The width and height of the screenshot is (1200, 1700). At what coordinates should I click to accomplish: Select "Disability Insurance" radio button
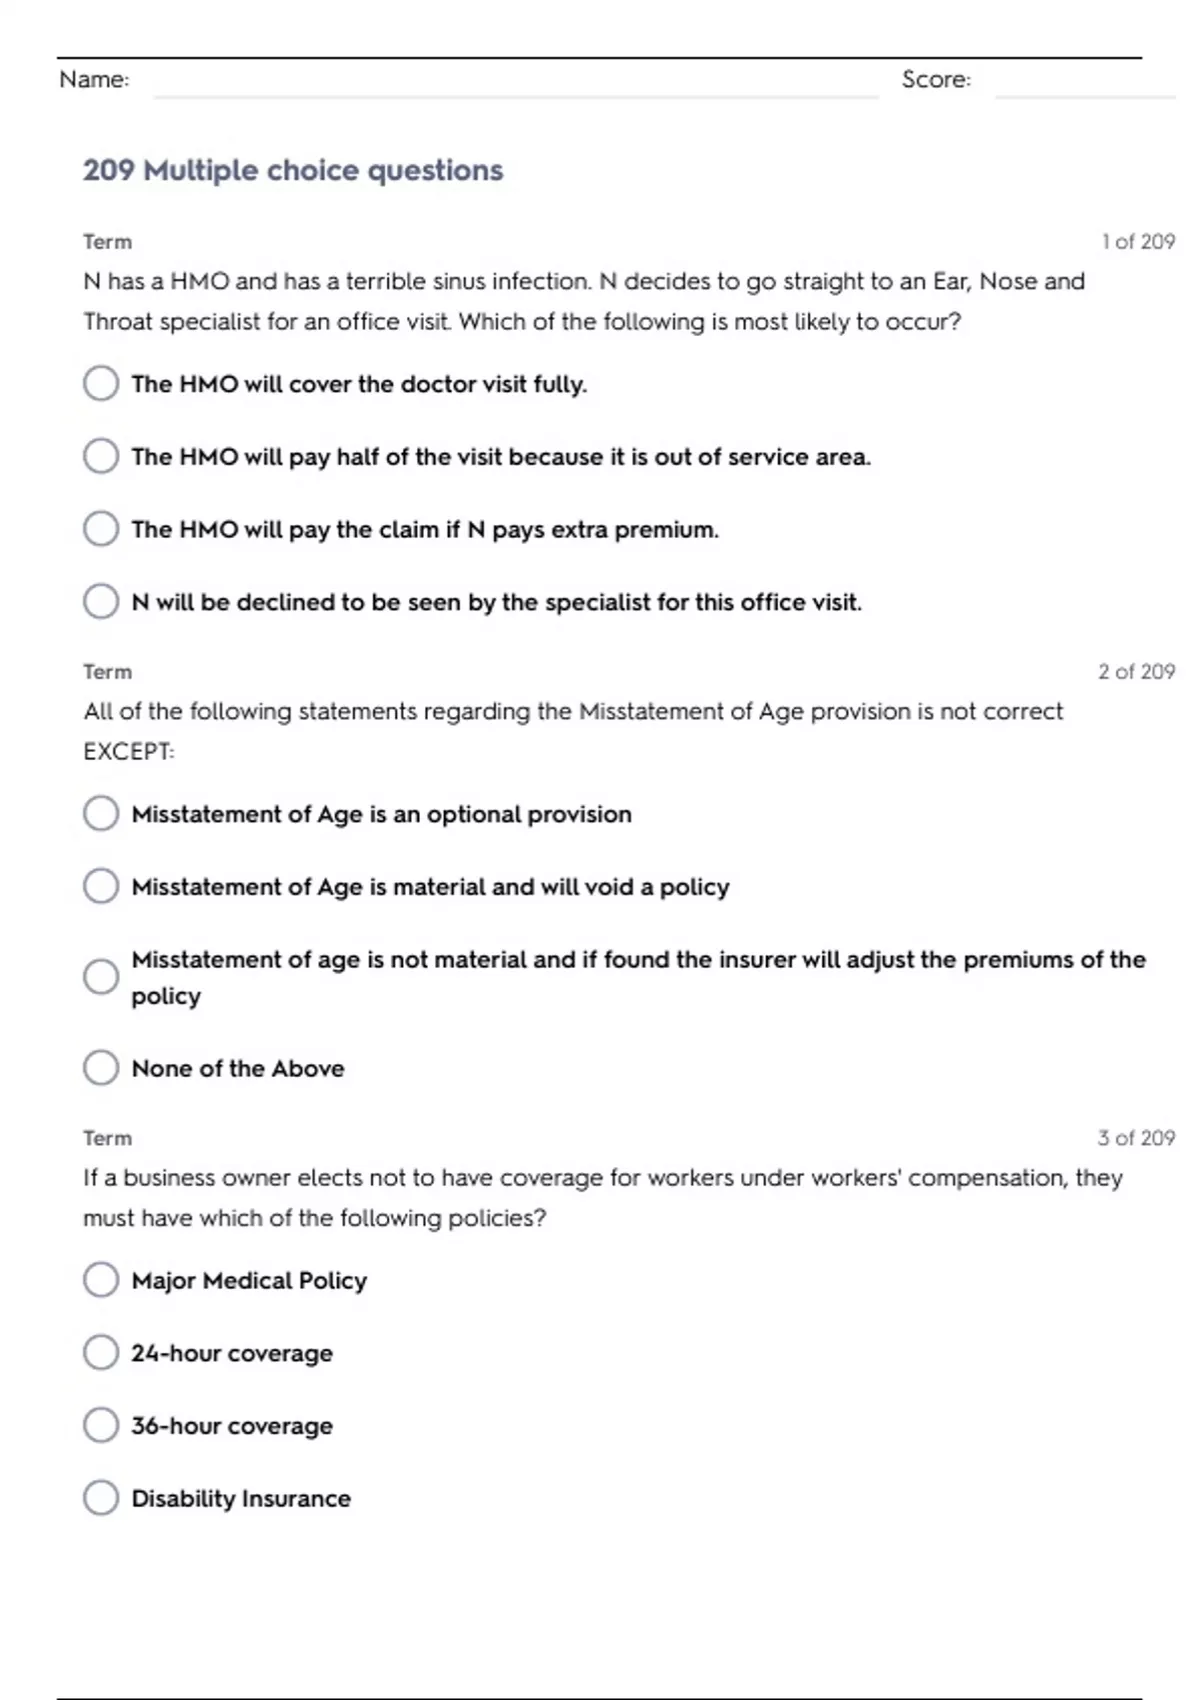click(101, 1498)
